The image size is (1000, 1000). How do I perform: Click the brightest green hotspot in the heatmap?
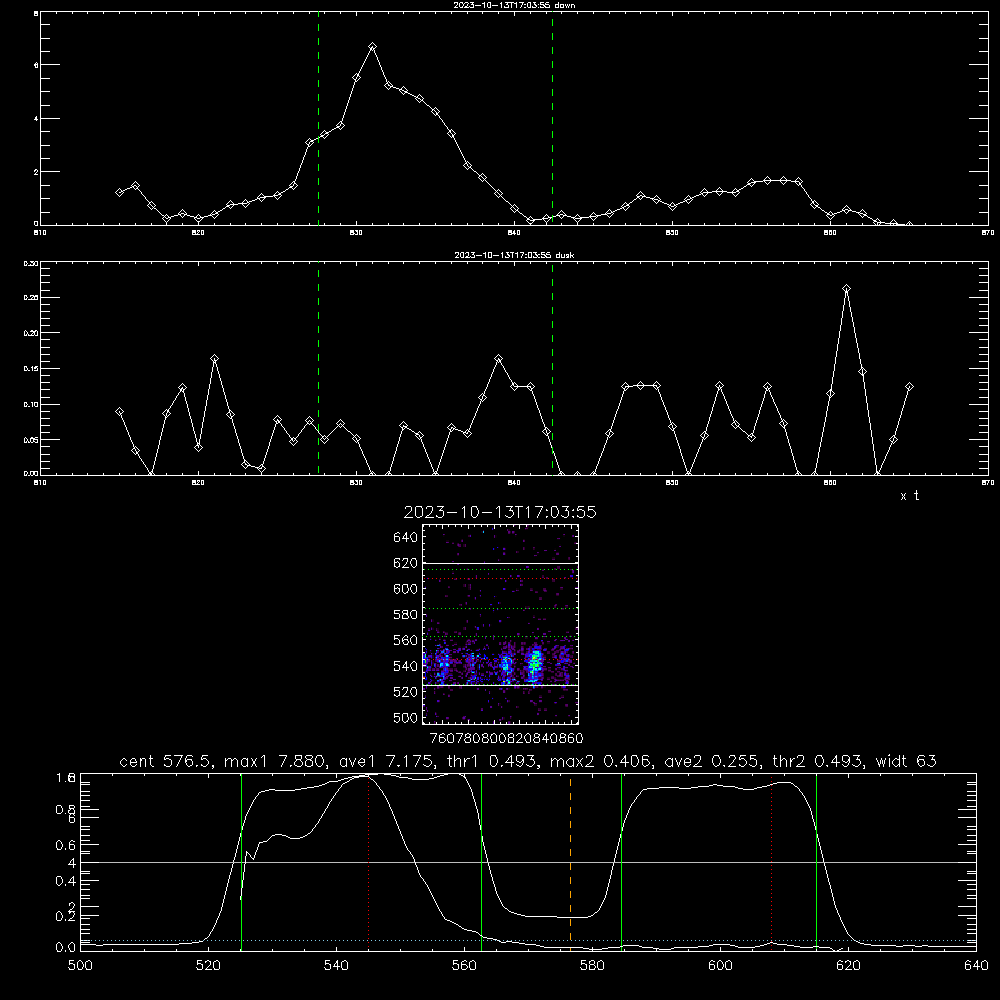click(x=535, y=665)
